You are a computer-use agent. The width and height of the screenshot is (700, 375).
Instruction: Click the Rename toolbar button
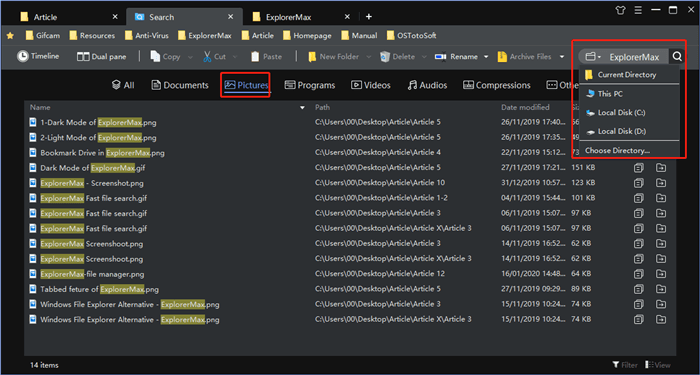456,57
